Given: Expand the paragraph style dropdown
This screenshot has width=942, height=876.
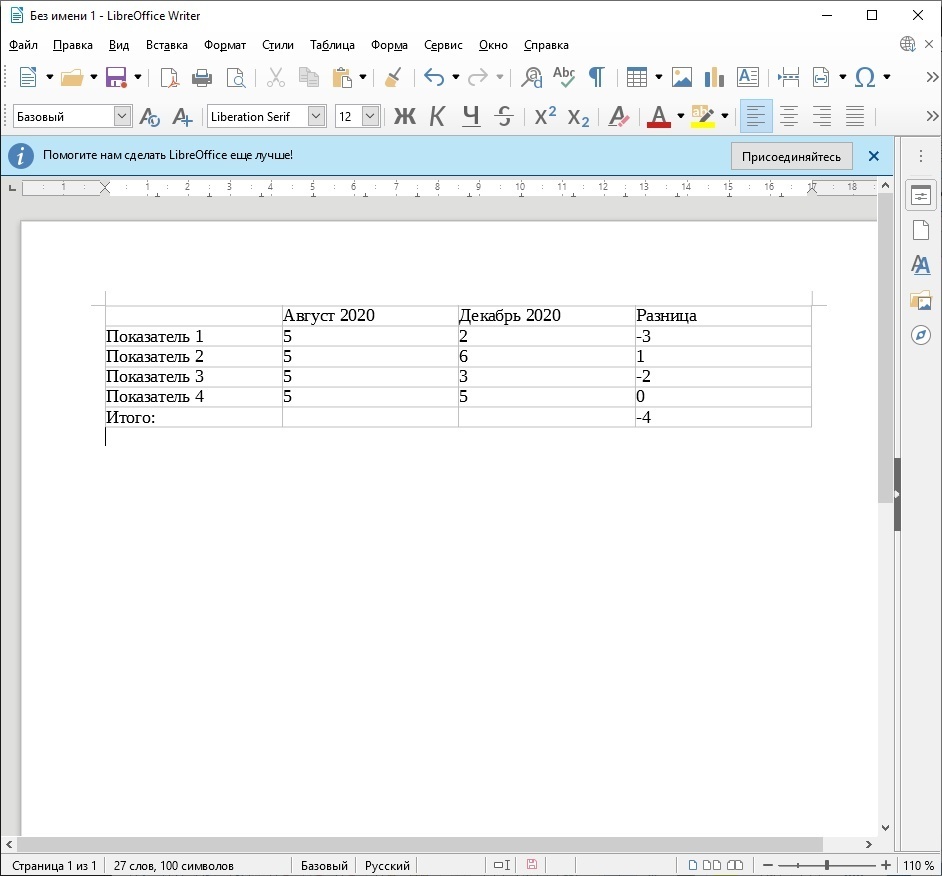Looking at the screenshot, I should [123, 117].
